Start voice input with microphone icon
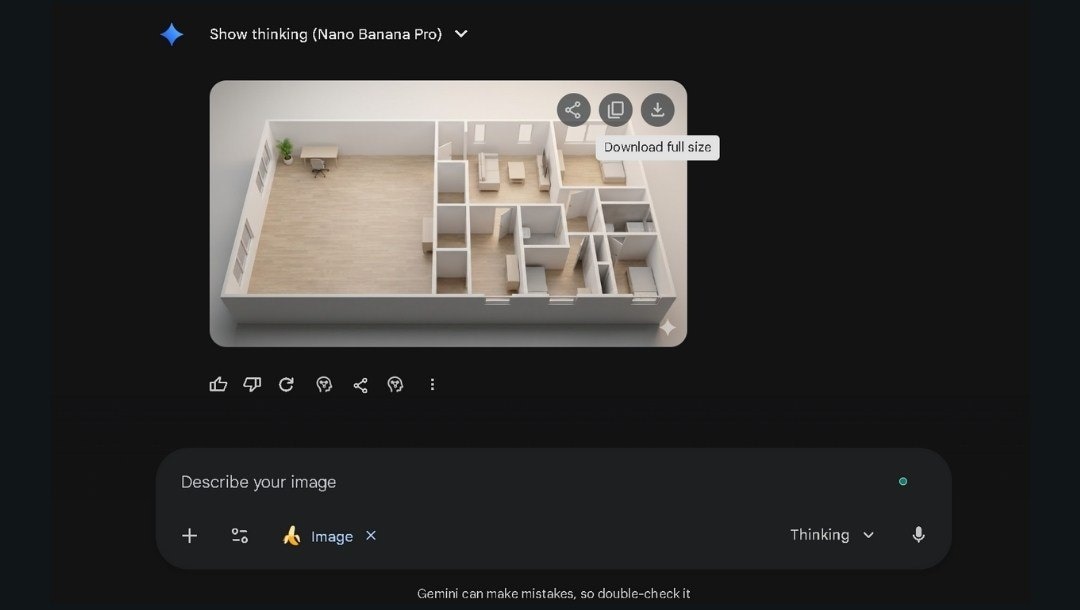The image size is (1080, 610). 918,535
